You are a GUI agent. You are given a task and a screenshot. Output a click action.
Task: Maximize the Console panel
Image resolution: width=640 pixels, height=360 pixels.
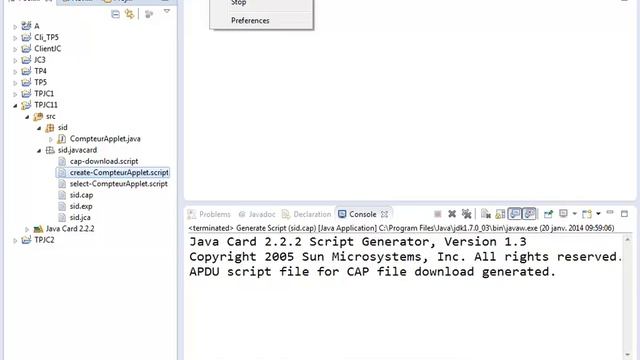(x=624, y=213)
